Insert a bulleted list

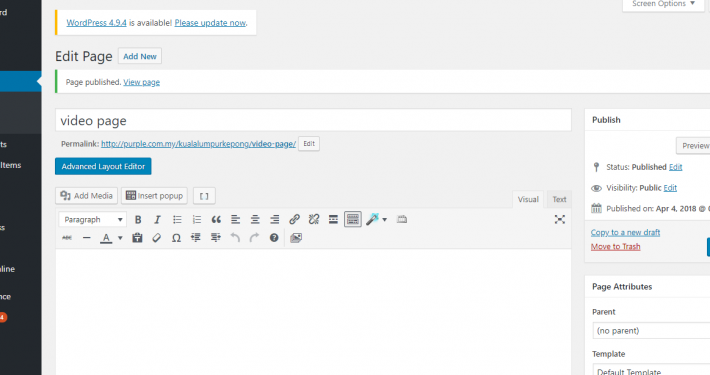coord(177,220)
